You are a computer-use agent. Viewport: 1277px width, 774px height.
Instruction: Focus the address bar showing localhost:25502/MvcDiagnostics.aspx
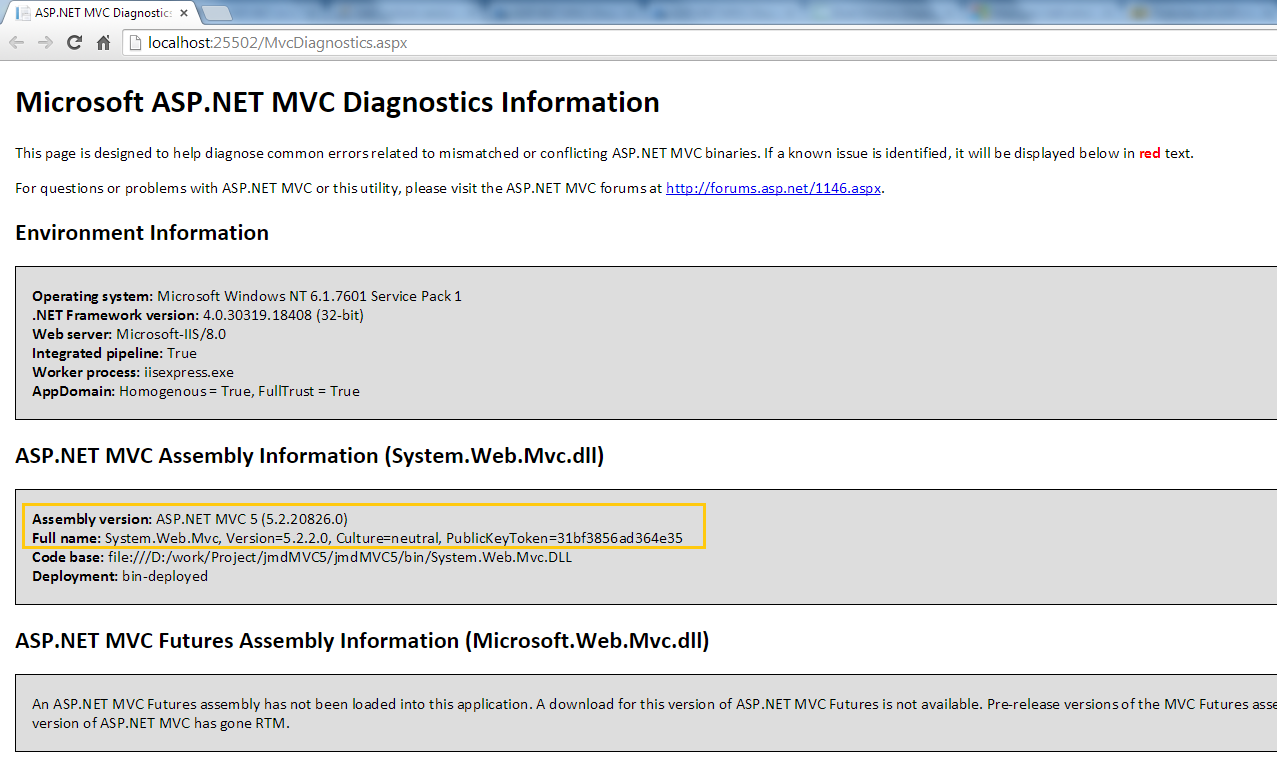click(x=700, y=43)
